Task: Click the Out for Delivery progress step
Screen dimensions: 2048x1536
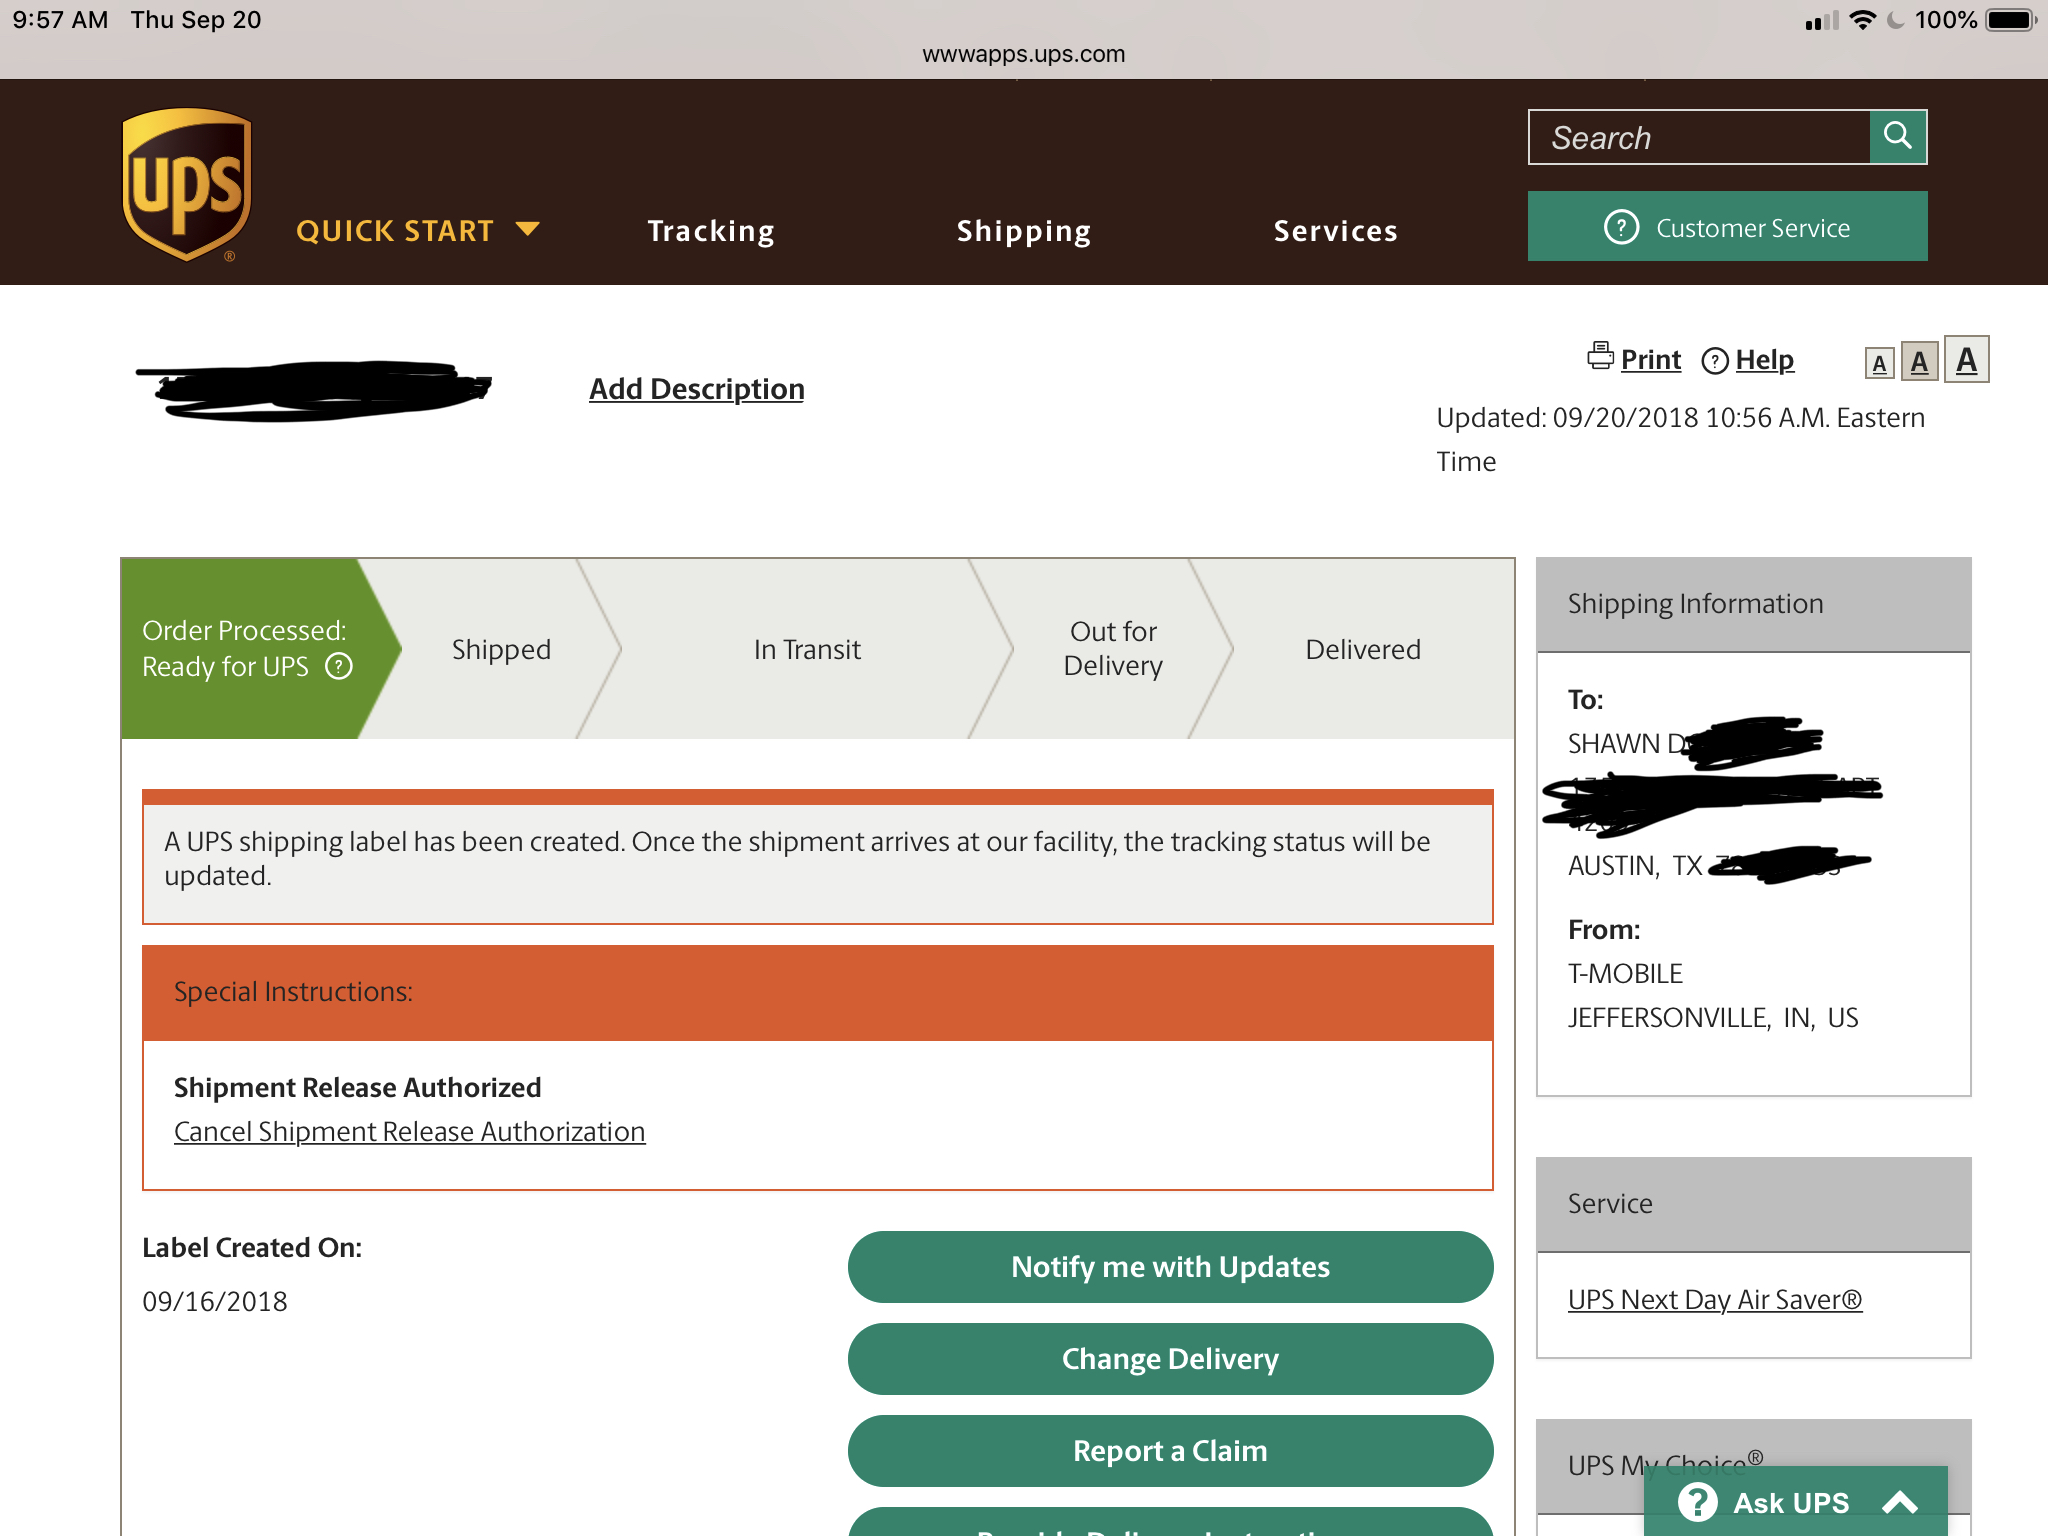Action: [1113, 649]
